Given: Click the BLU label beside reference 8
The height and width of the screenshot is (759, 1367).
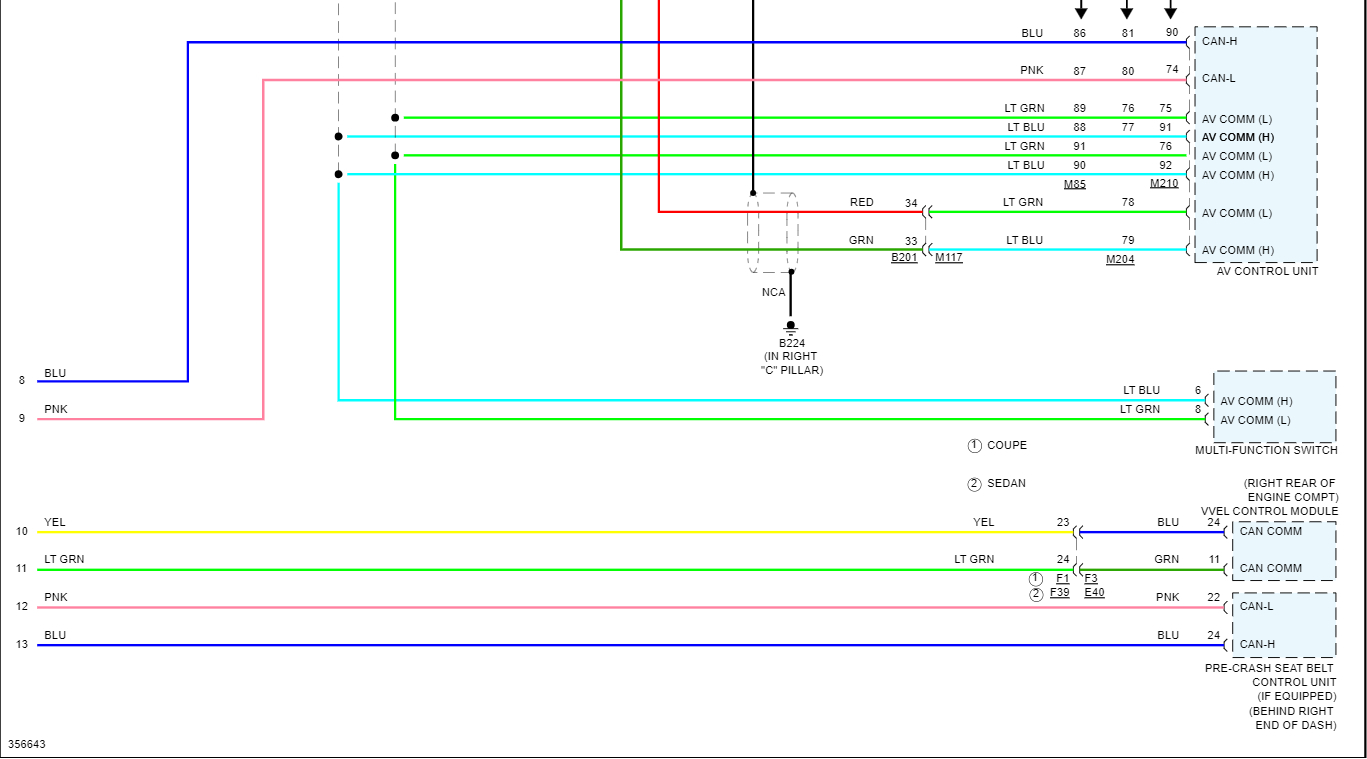Looking at the screenshot, I should point(55,374).
